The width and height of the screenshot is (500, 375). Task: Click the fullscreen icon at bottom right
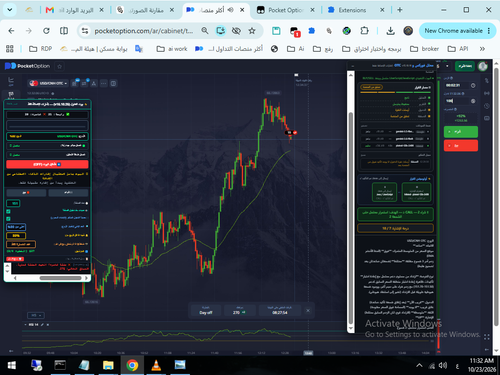[487, 337]
